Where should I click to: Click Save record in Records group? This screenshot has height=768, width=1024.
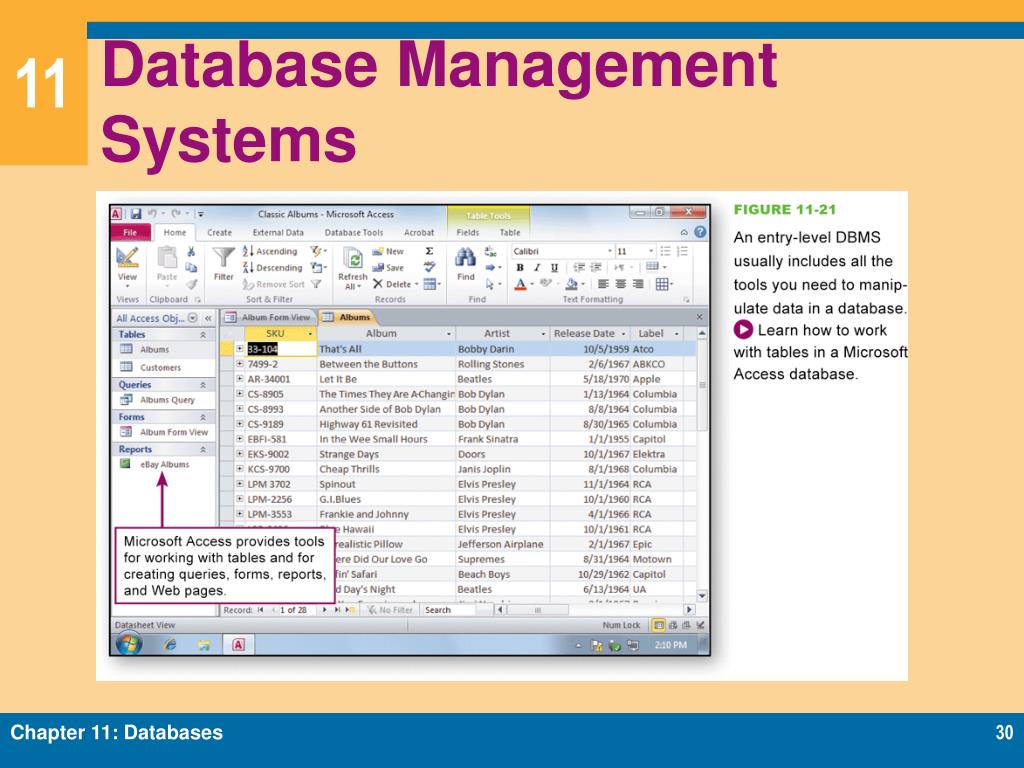[388, 268]
